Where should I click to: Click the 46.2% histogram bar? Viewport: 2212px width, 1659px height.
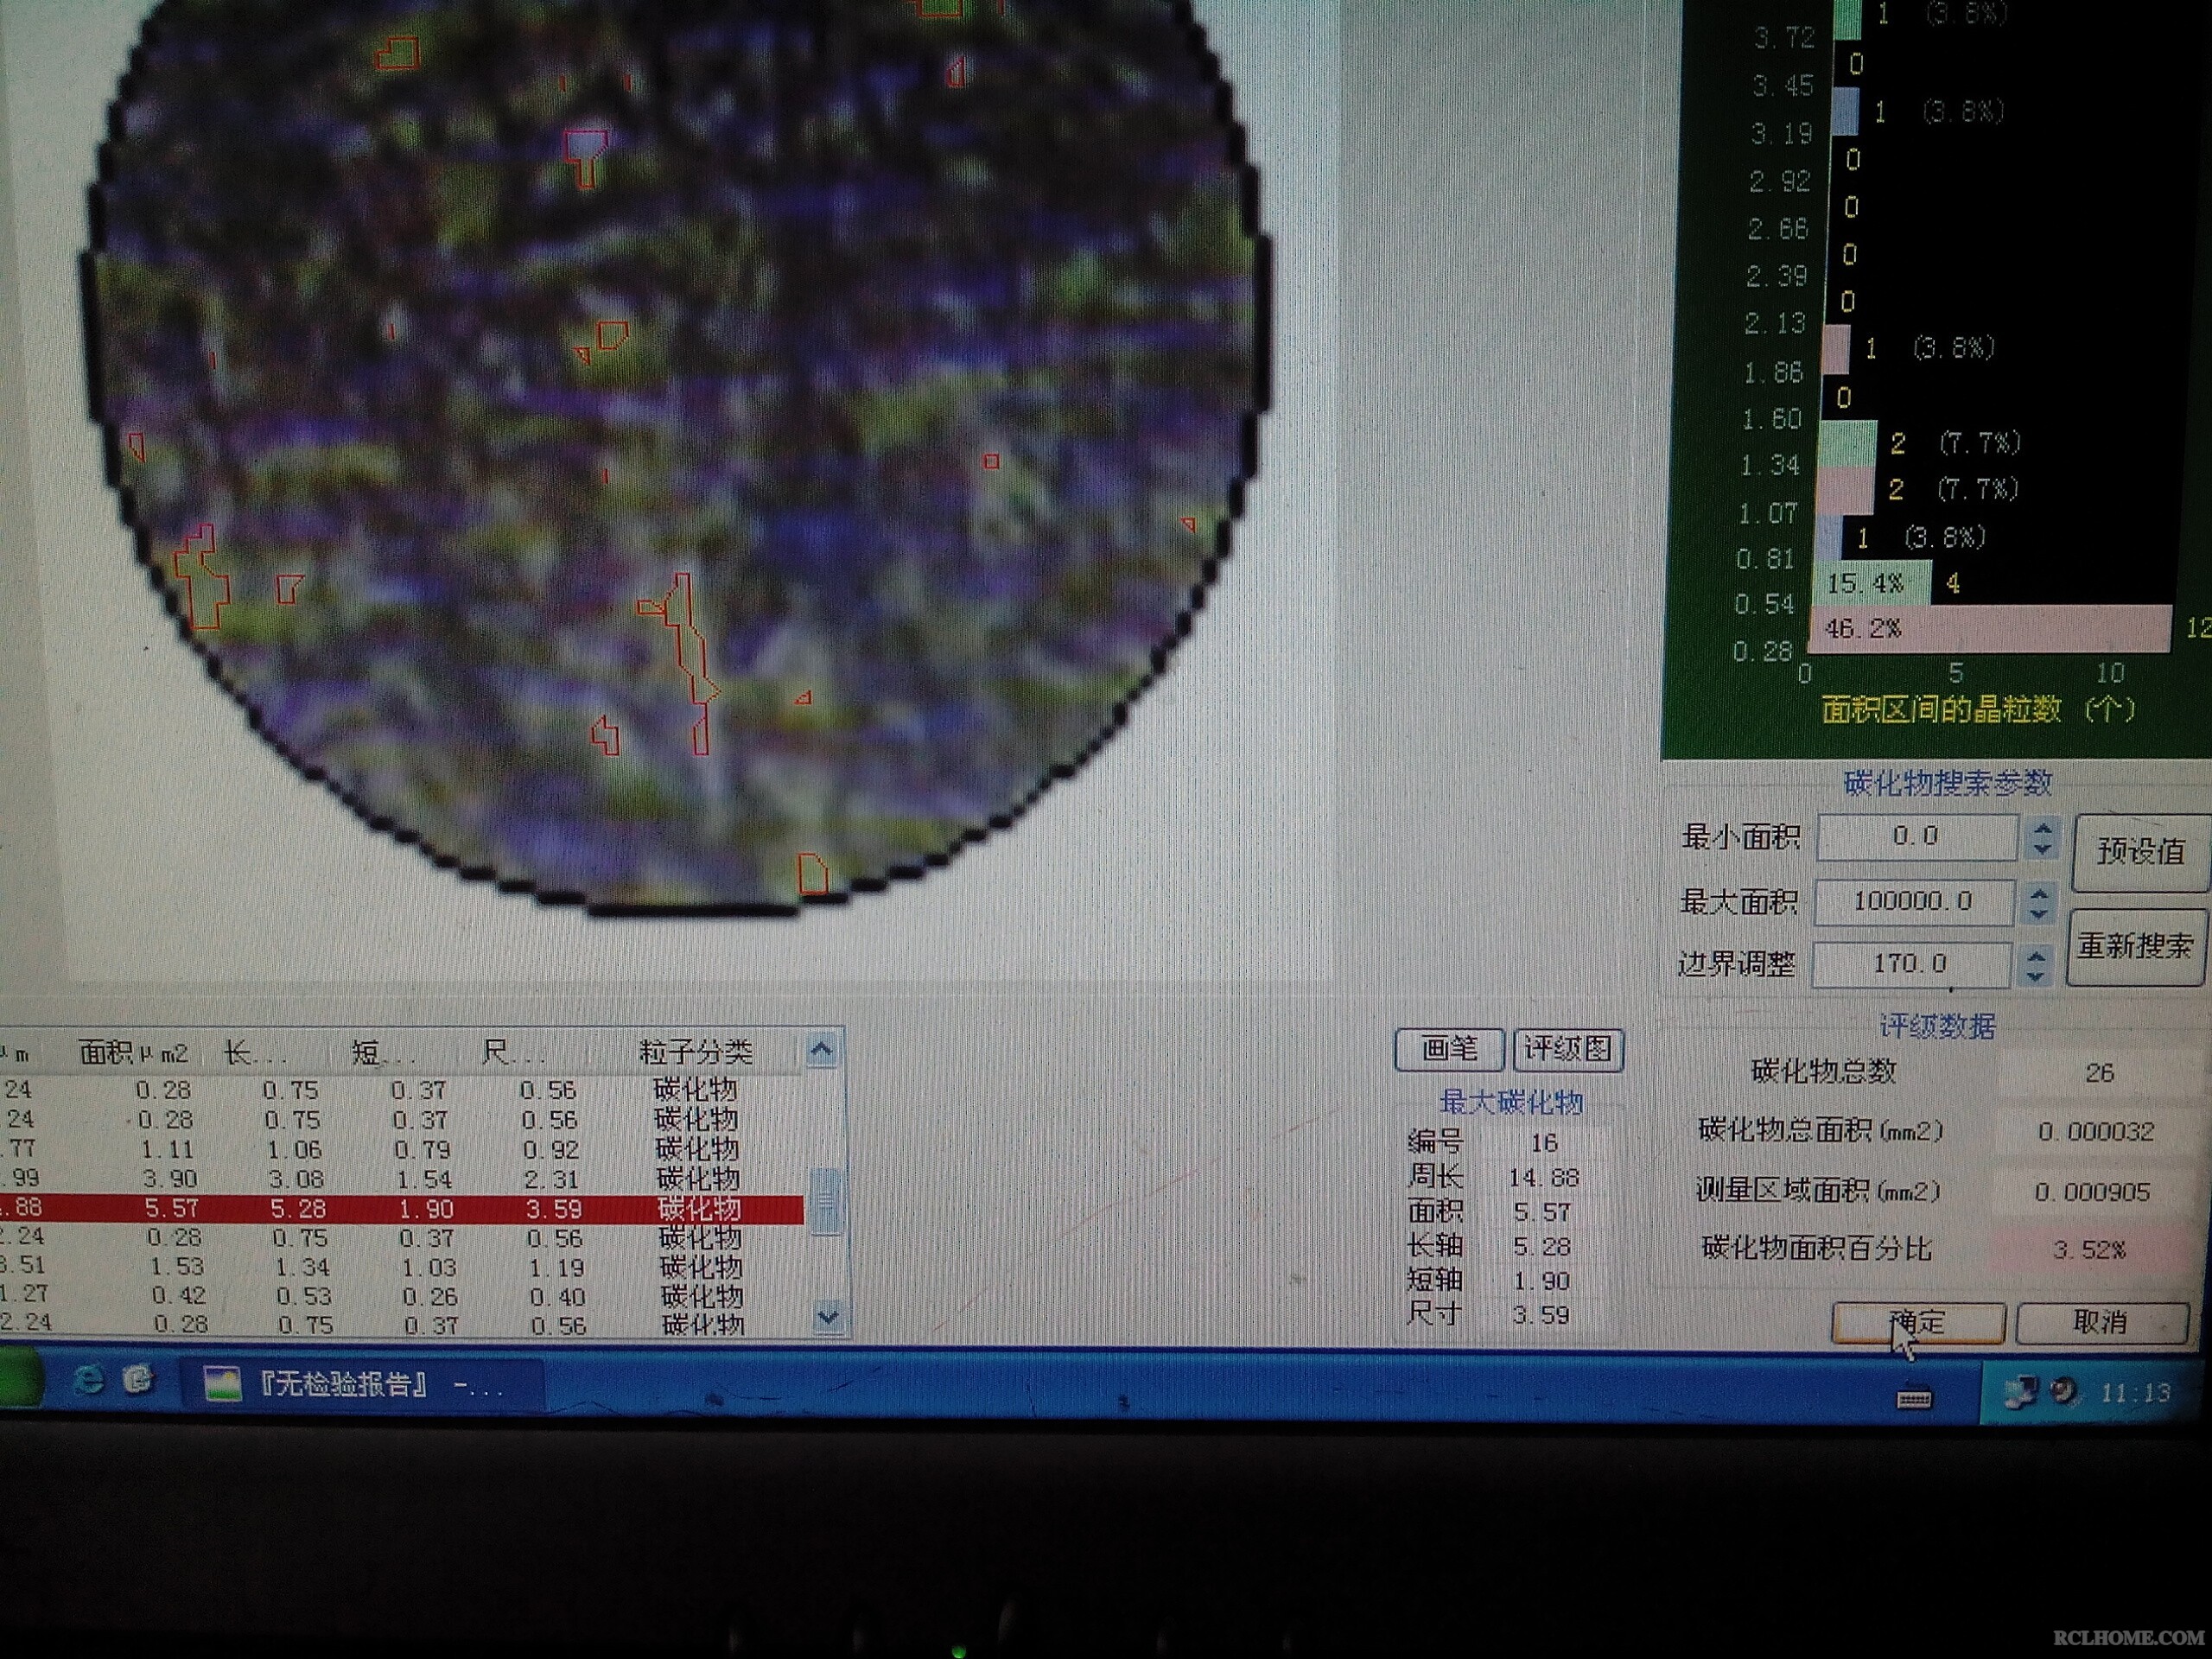coord(1990,628)
